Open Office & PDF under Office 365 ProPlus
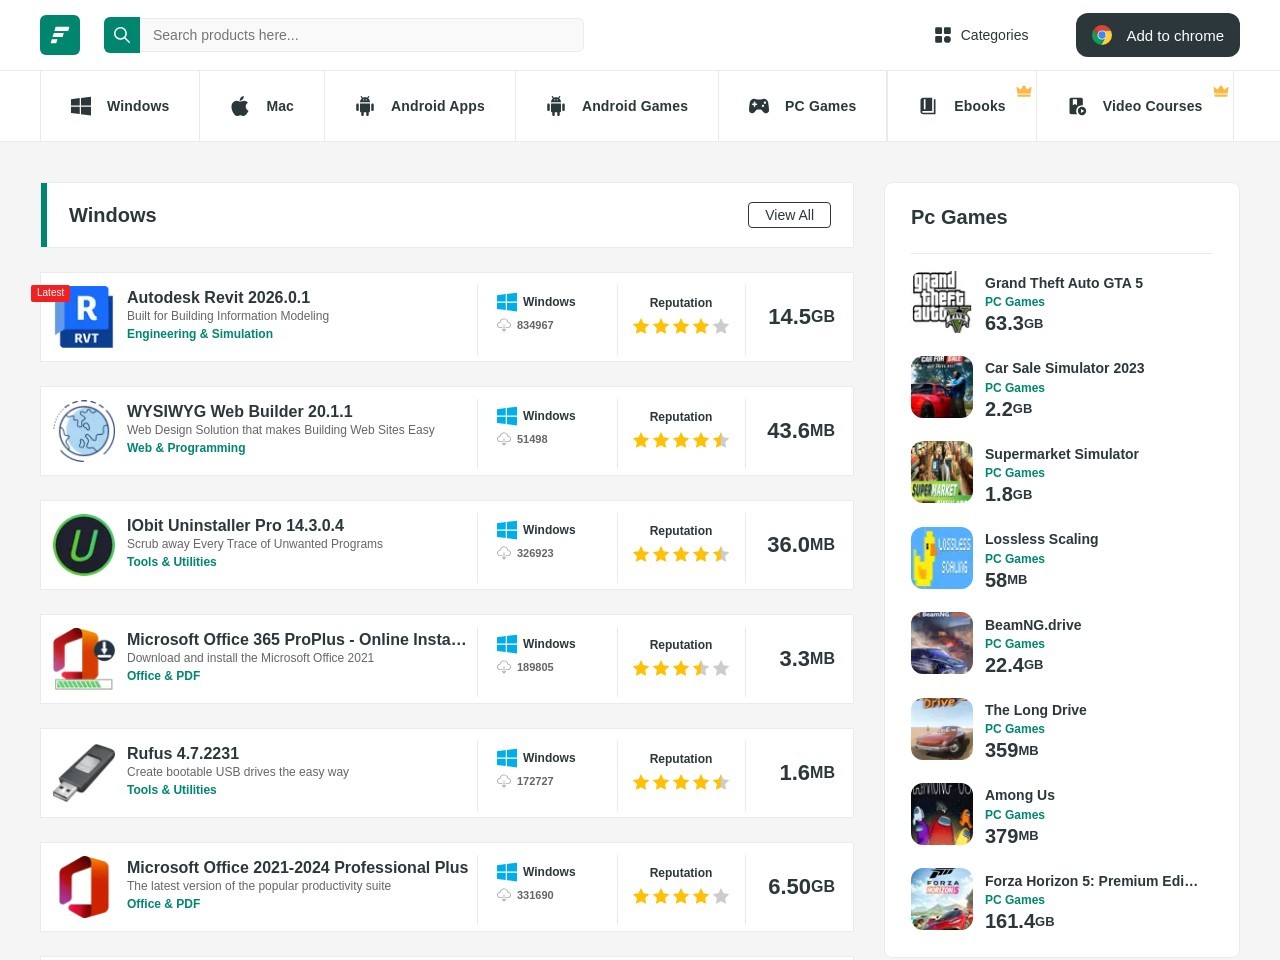1280x960 pixels. pos(163,676)
